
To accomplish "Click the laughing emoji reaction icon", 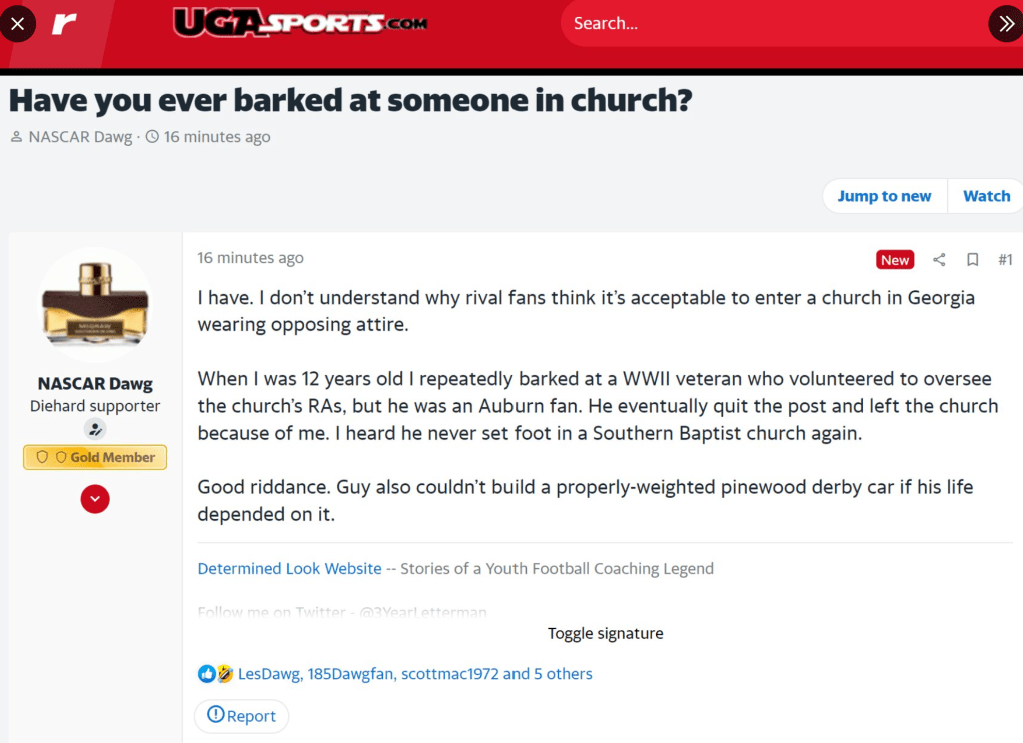I will [x=224, y=674].
